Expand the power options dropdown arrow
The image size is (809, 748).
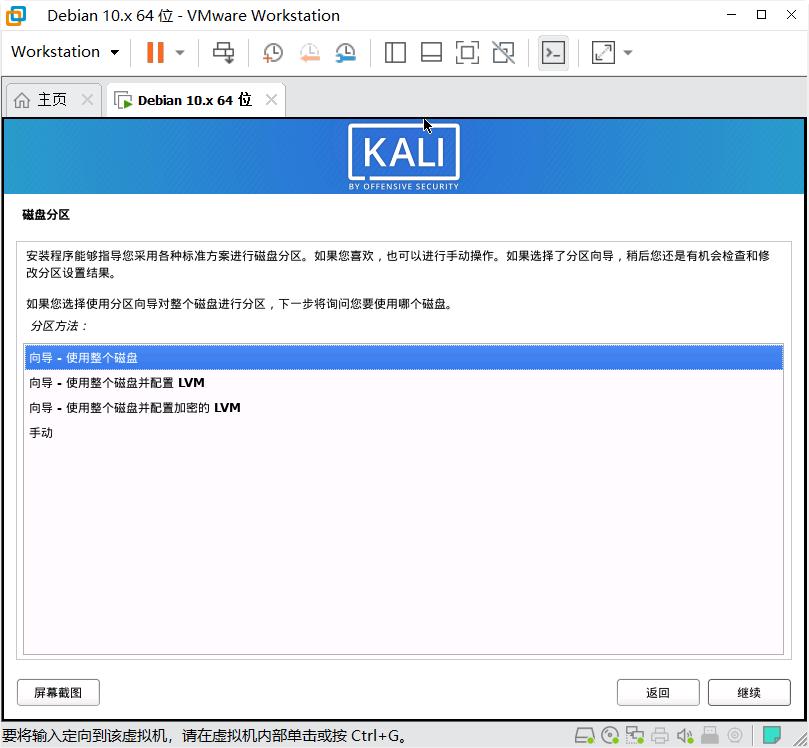click(x=180, y=53)
